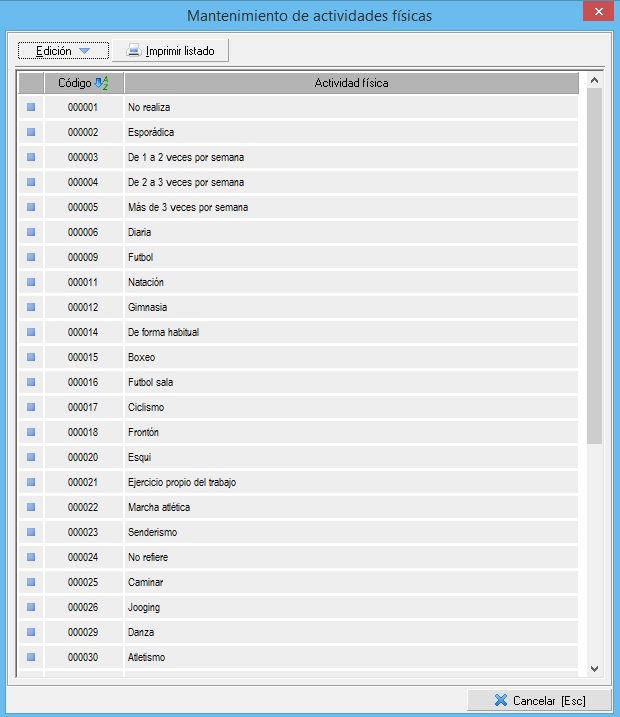Choose the Esquí activity entry

350,457
